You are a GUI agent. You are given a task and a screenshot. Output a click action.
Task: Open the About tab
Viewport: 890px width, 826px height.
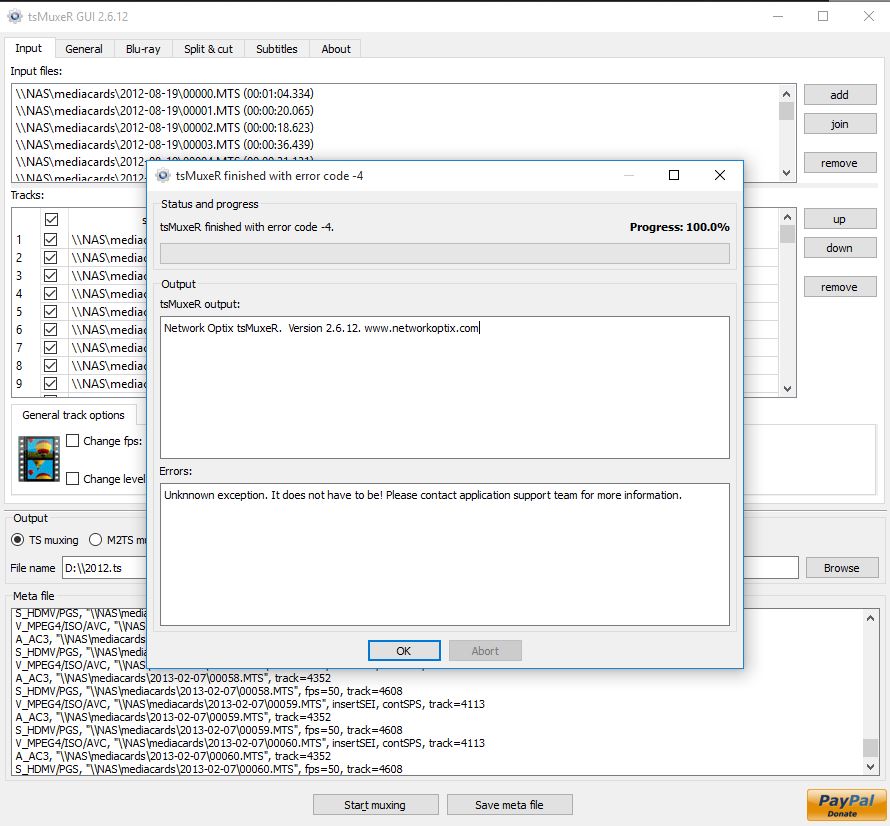(x=336, y=49)
